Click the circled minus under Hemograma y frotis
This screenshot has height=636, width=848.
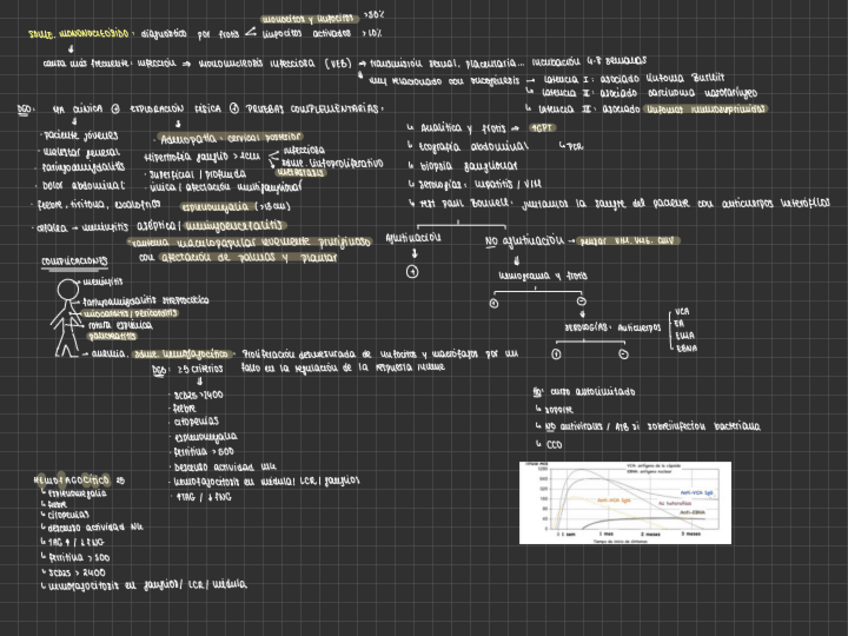pyautogui.click(x=582, y=302)
